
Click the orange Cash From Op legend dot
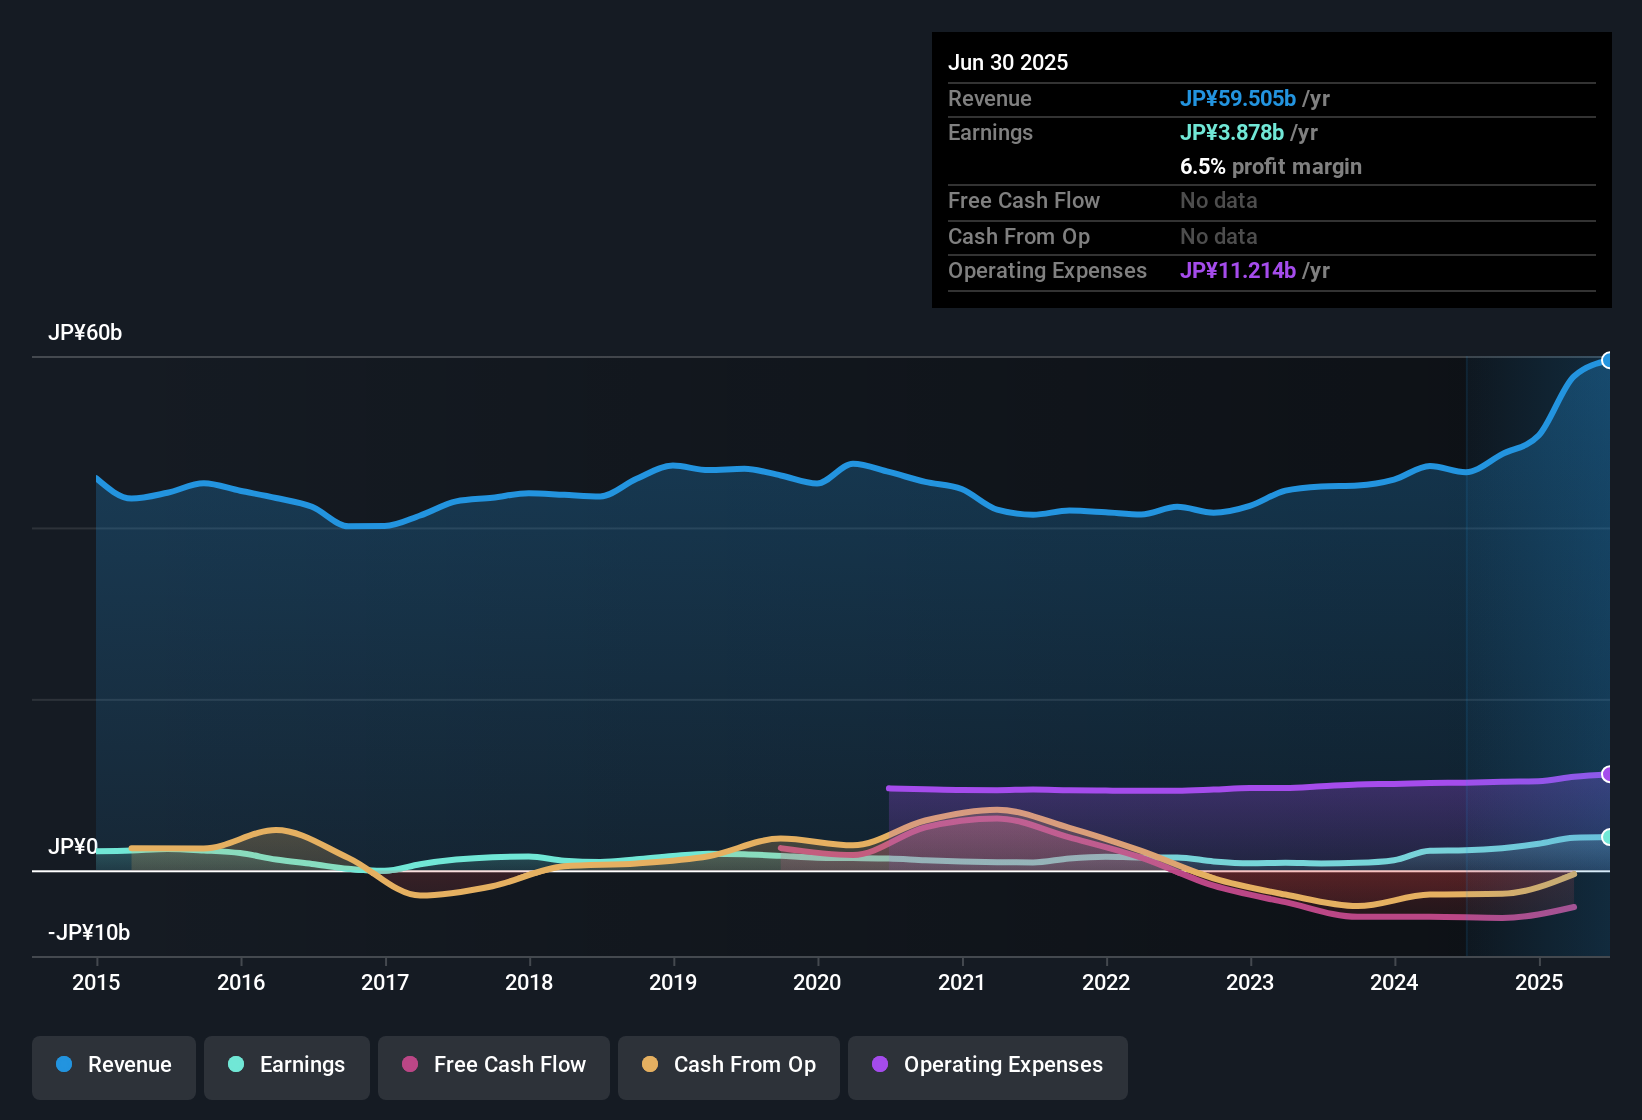649,1065
